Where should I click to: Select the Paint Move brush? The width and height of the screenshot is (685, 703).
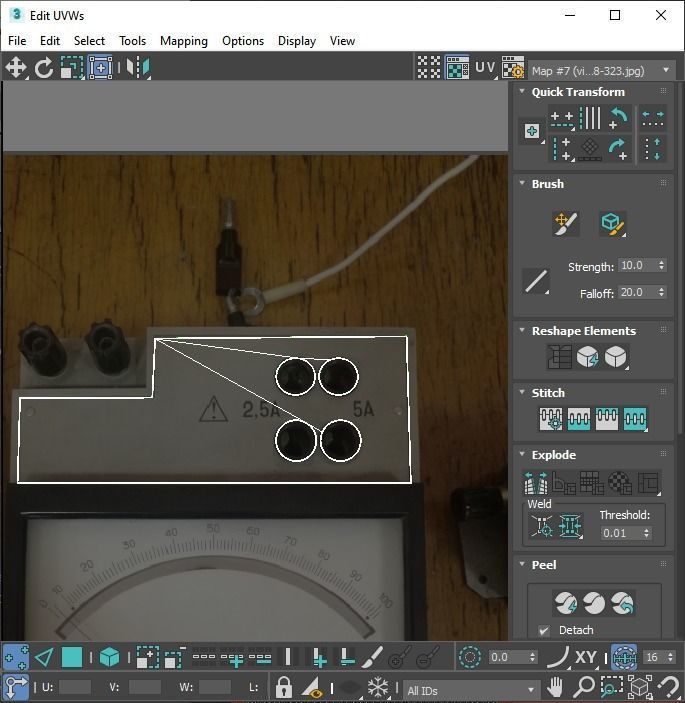(566, 224)
